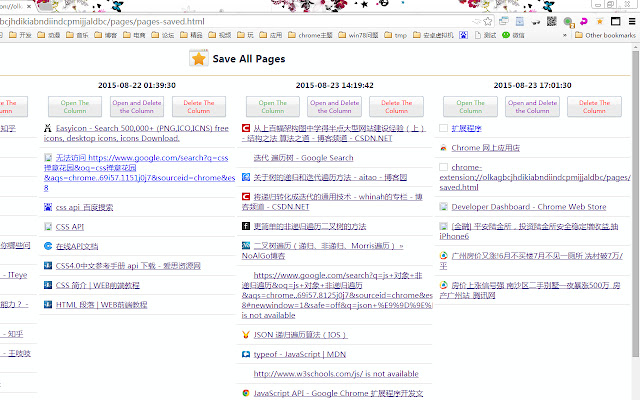The image size is (640, 400).
Task: Open and Delete the 2015-08-23 17:01:30 column
Action: [x=532, y=107]
